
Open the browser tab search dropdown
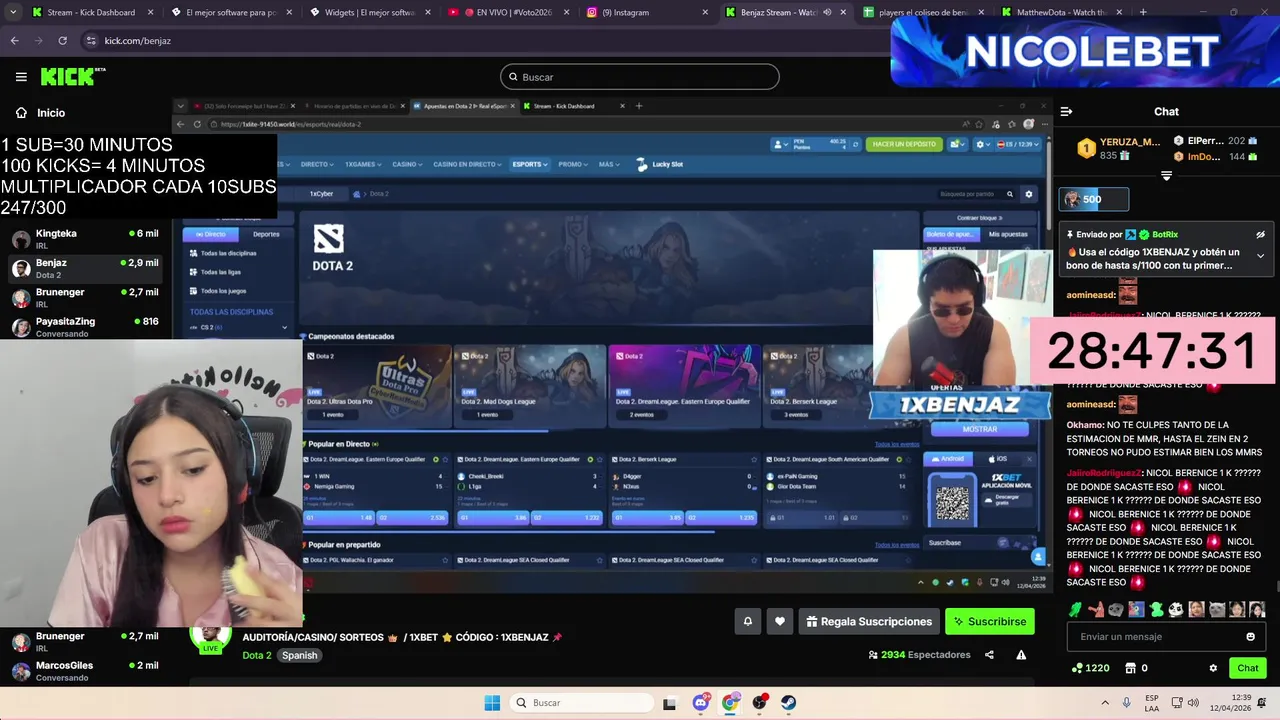pos(12,12)
